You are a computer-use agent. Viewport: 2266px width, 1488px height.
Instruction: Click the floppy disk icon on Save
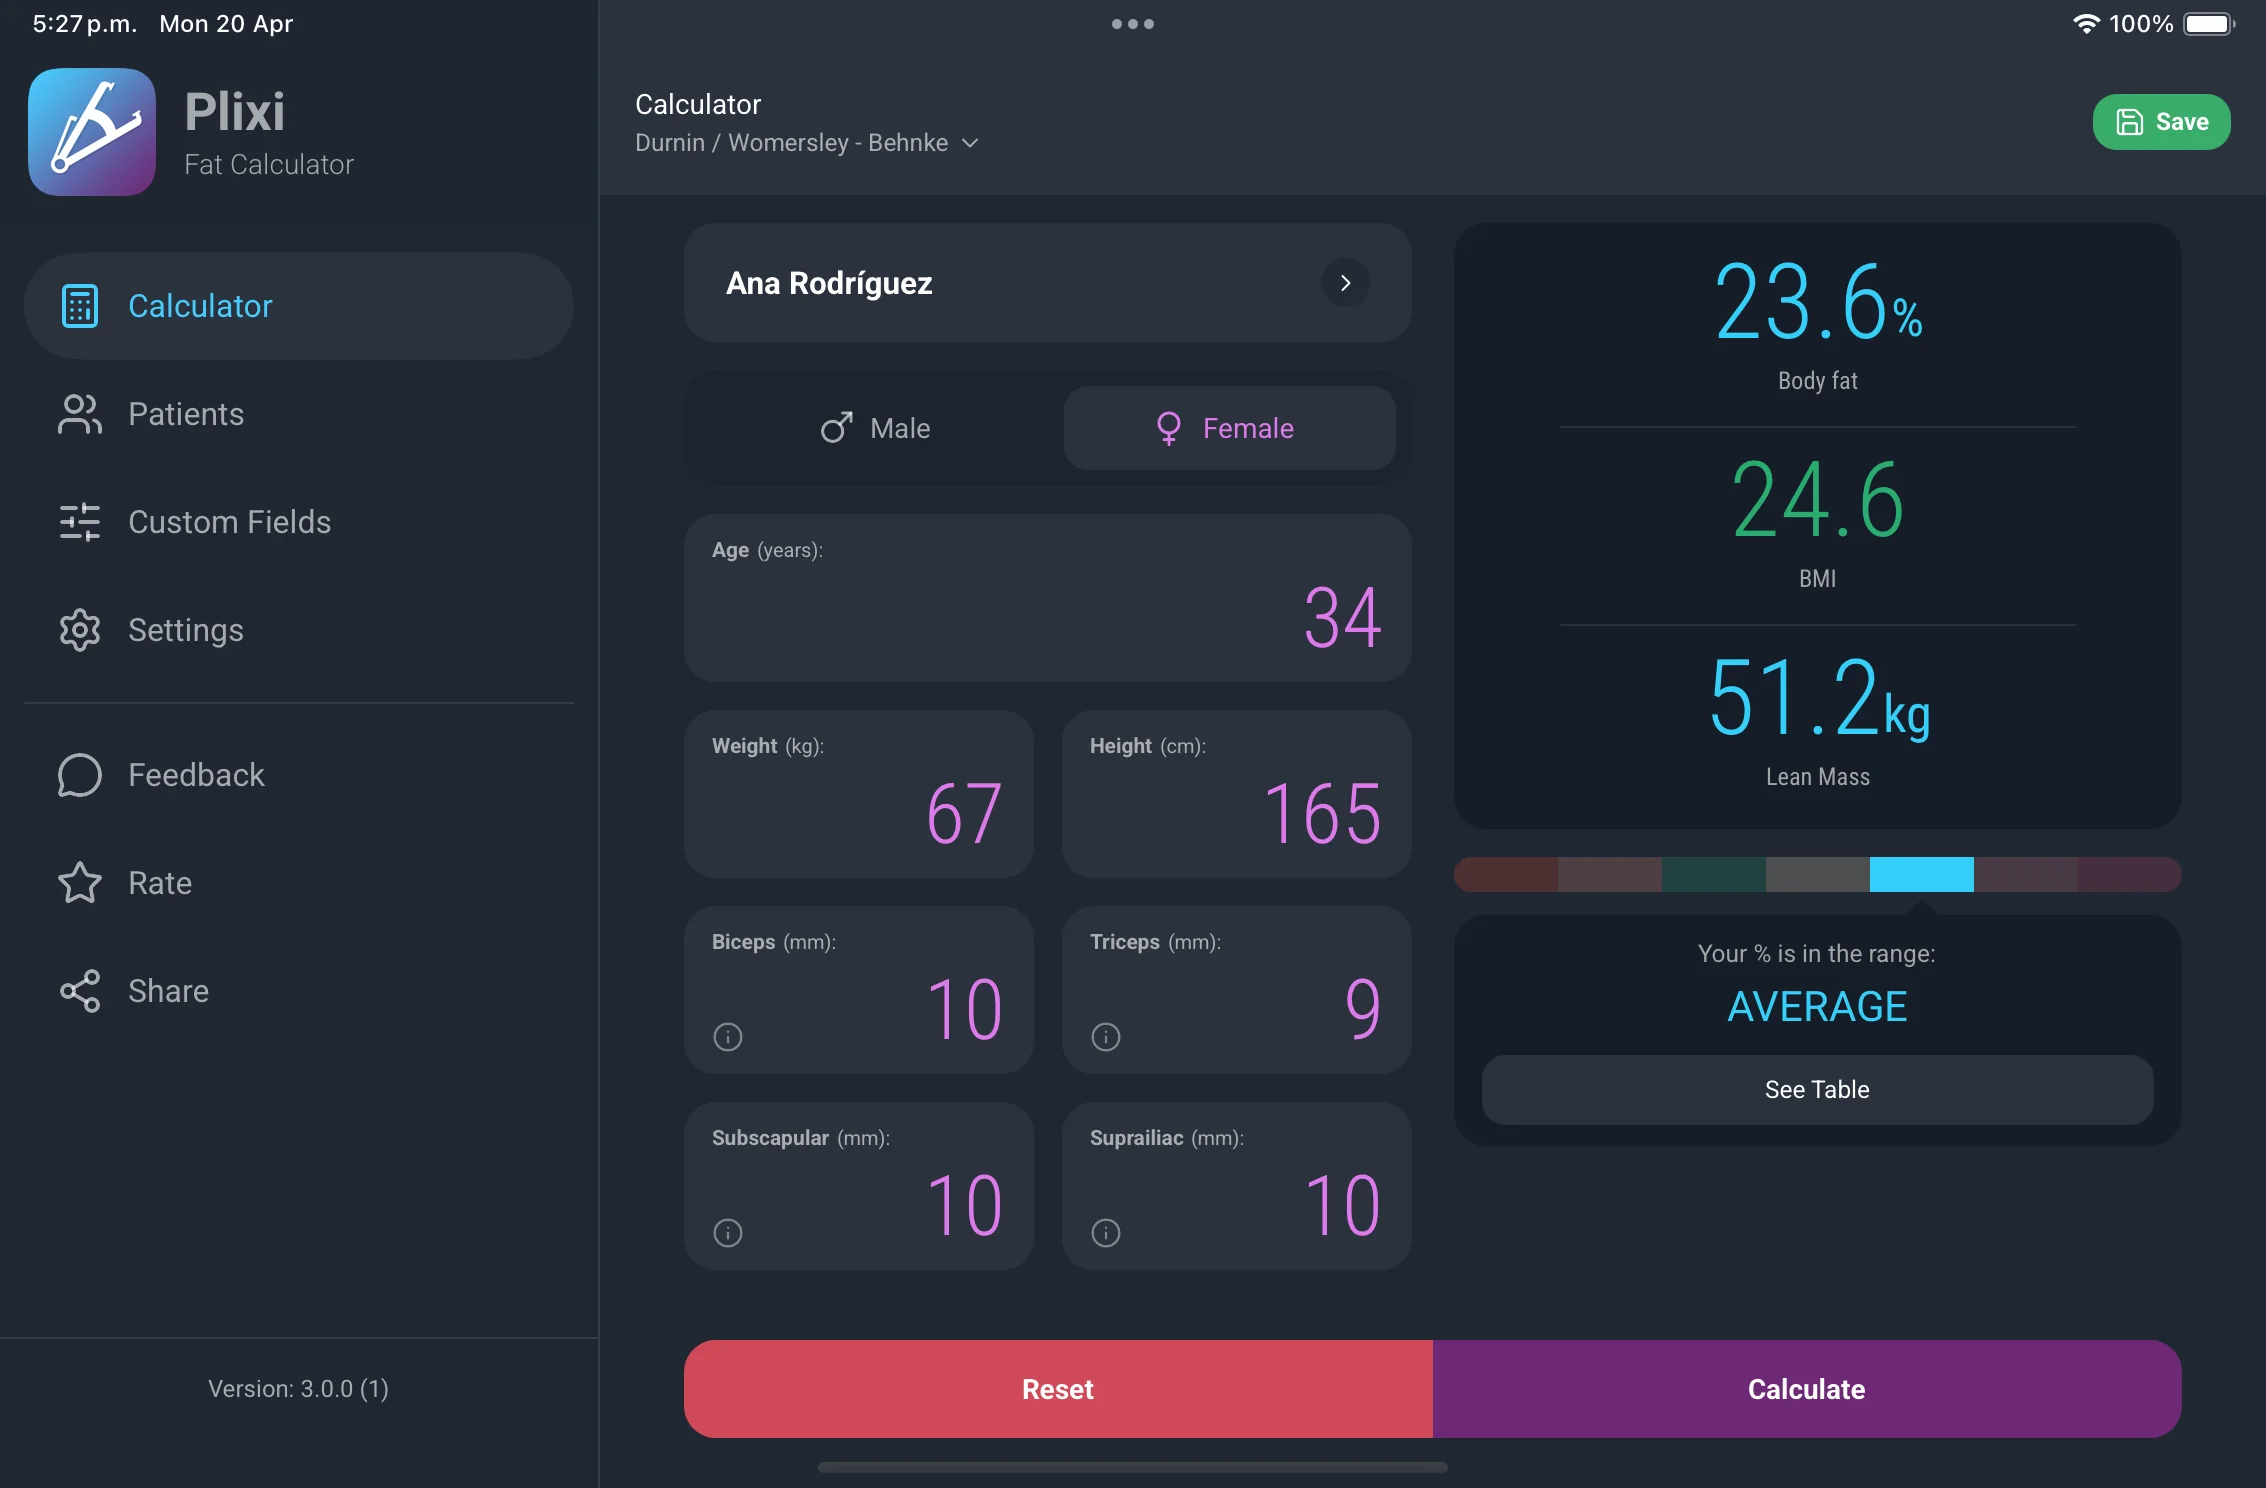click(x=2129, y=122)
